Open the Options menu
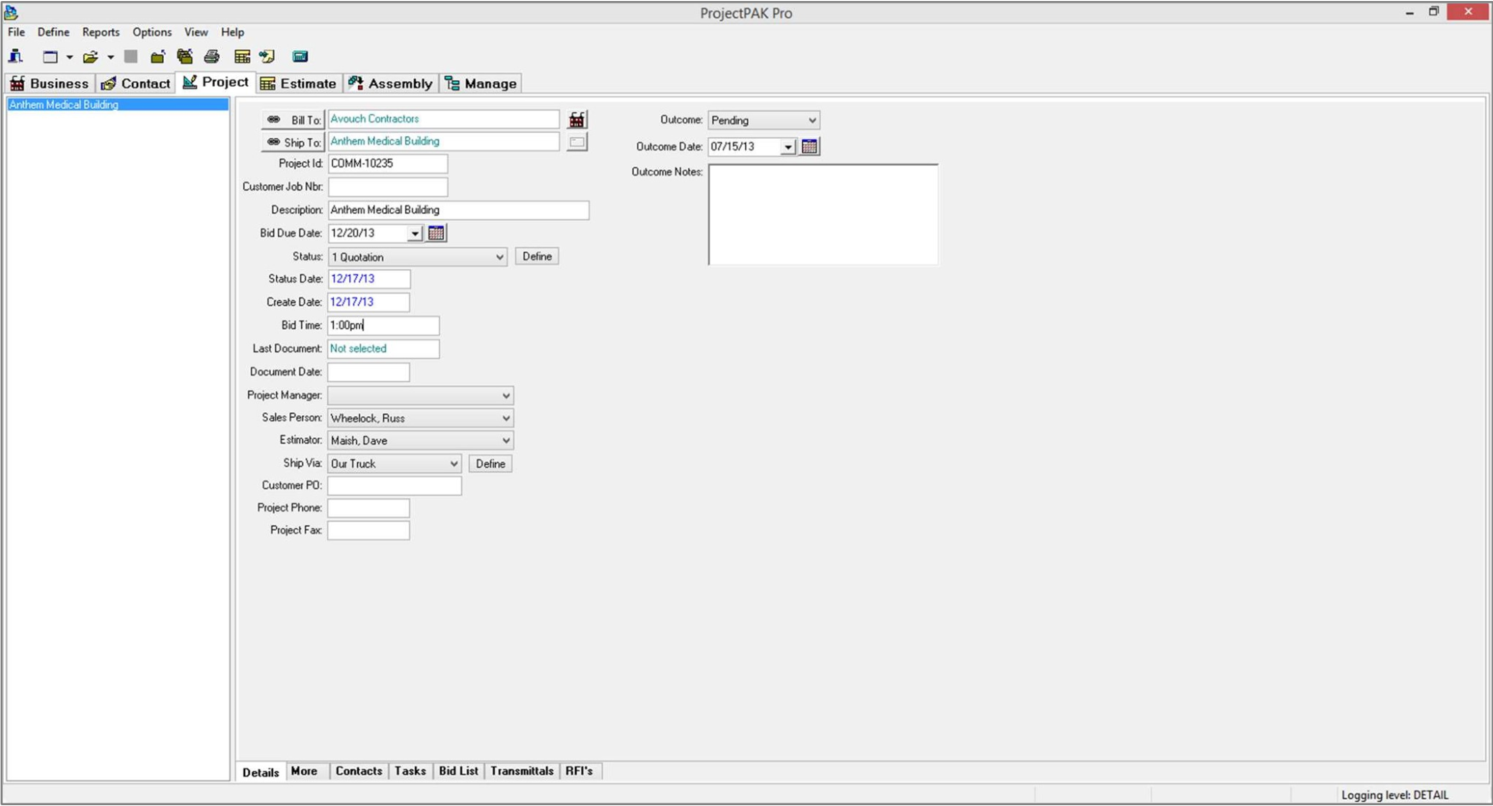The image size is (1493, 806). [x=151, y=31]
